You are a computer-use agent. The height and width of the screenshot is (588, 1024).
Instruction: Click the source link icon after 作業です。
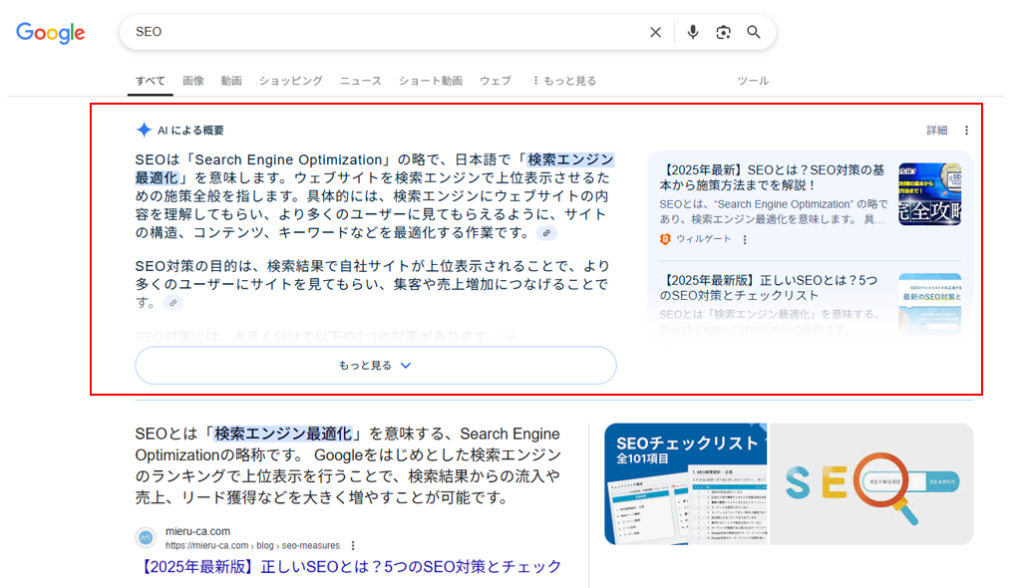[547, 233]
